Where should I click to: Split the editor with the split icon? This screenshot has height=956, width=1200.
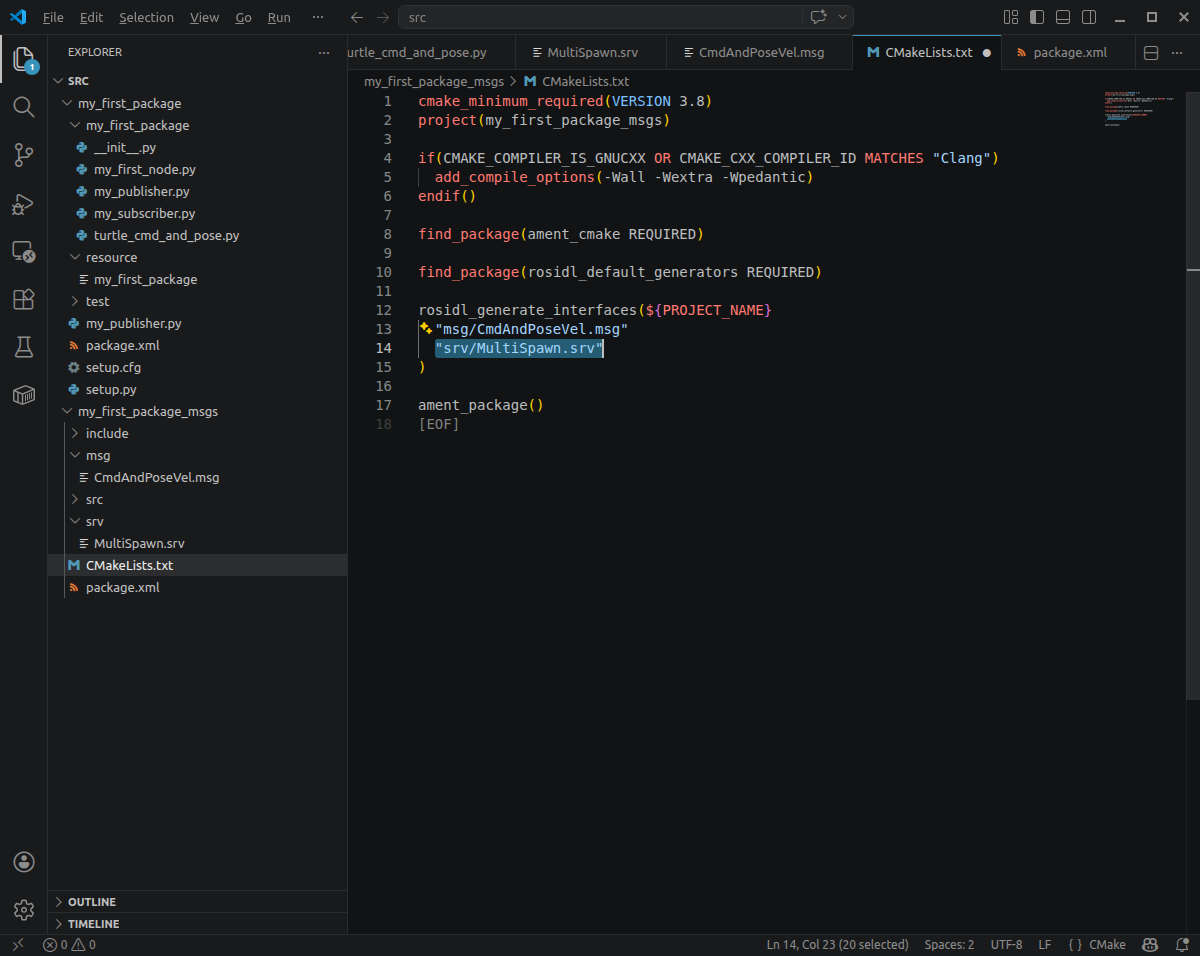(1151, 52)
